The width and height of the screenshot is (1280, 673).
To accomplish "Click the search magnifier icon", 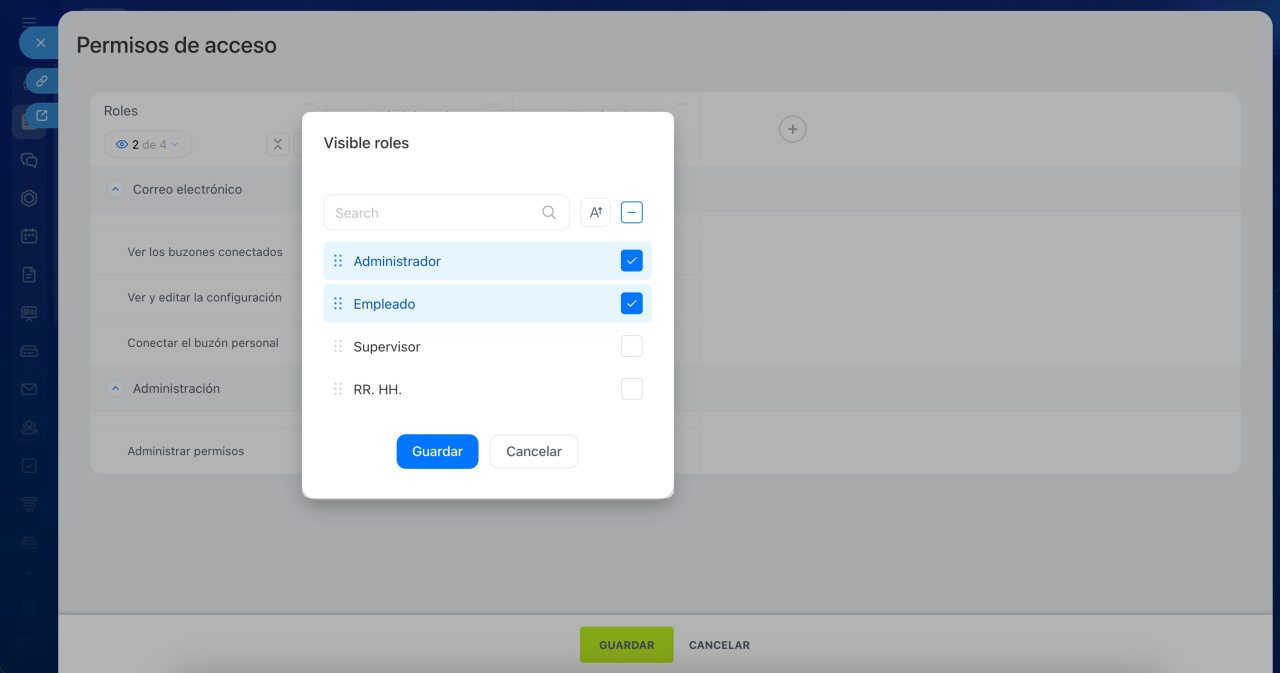I will click(549, 212).
